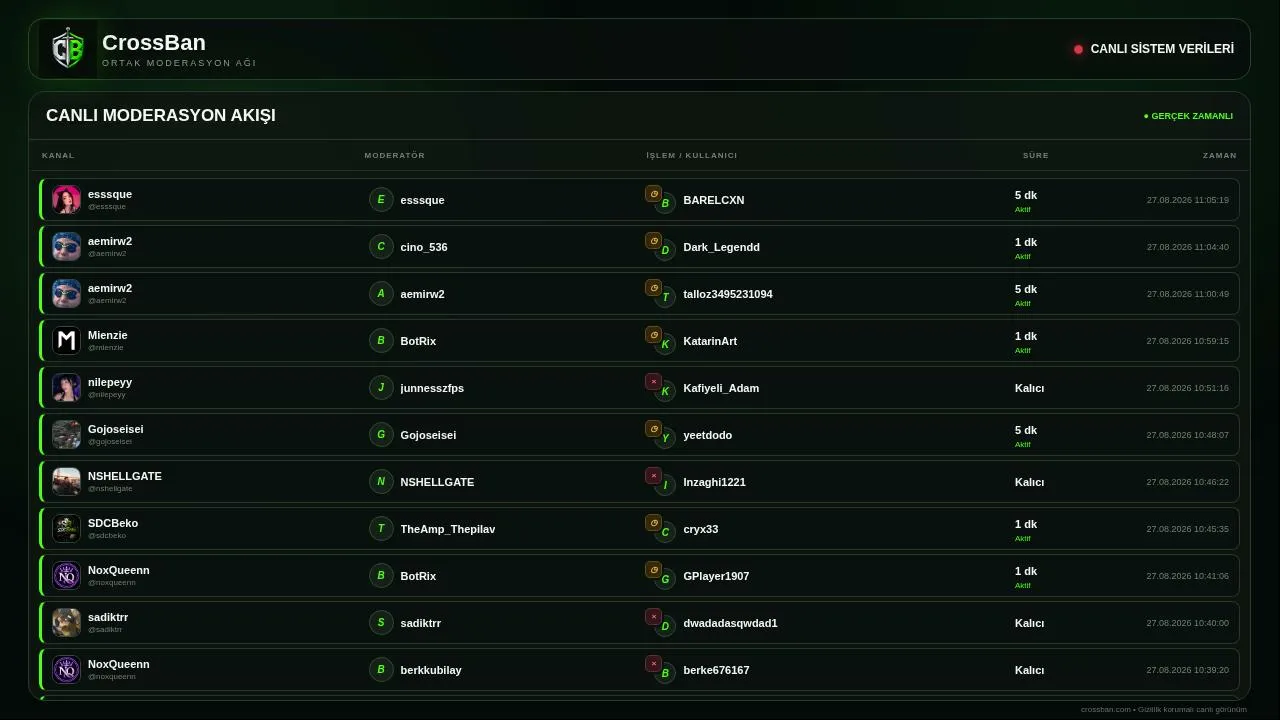
Task: Open SDCBeko channel avatar
Action: tap(67, 528)
